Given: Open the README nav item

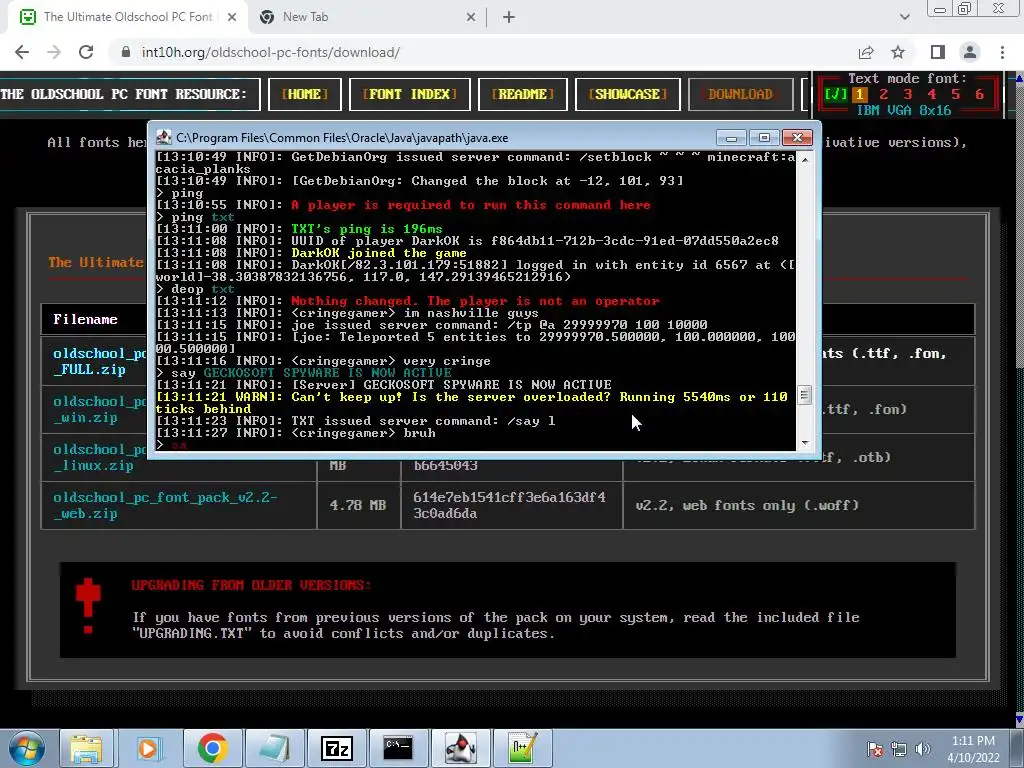Looking at the screenshot, I should (523, 94).
